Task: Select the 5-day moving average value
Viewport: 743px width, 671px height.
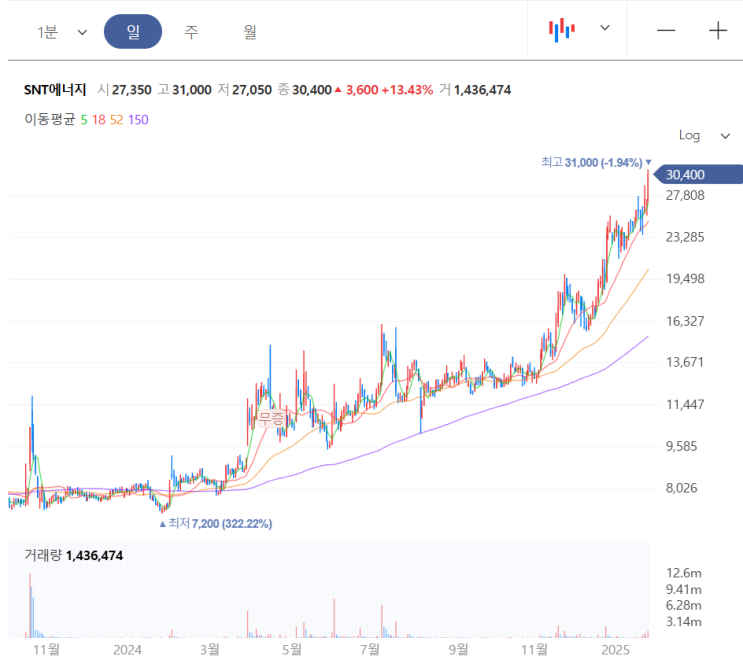Action: (84, 120)
